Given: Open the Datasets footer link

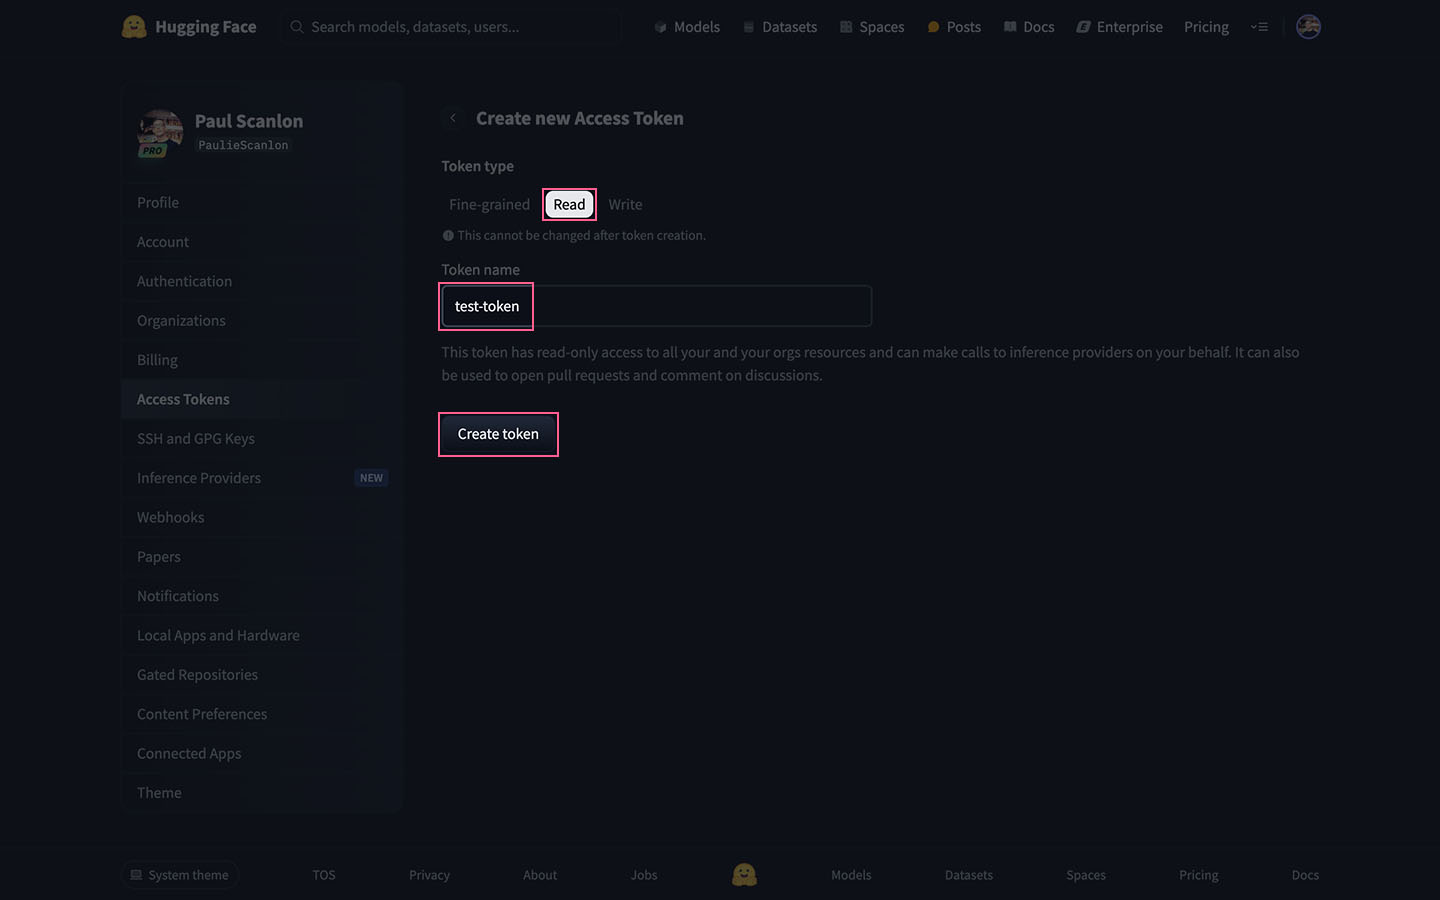Looking at the screenshot, I should [x=969, y=875].
